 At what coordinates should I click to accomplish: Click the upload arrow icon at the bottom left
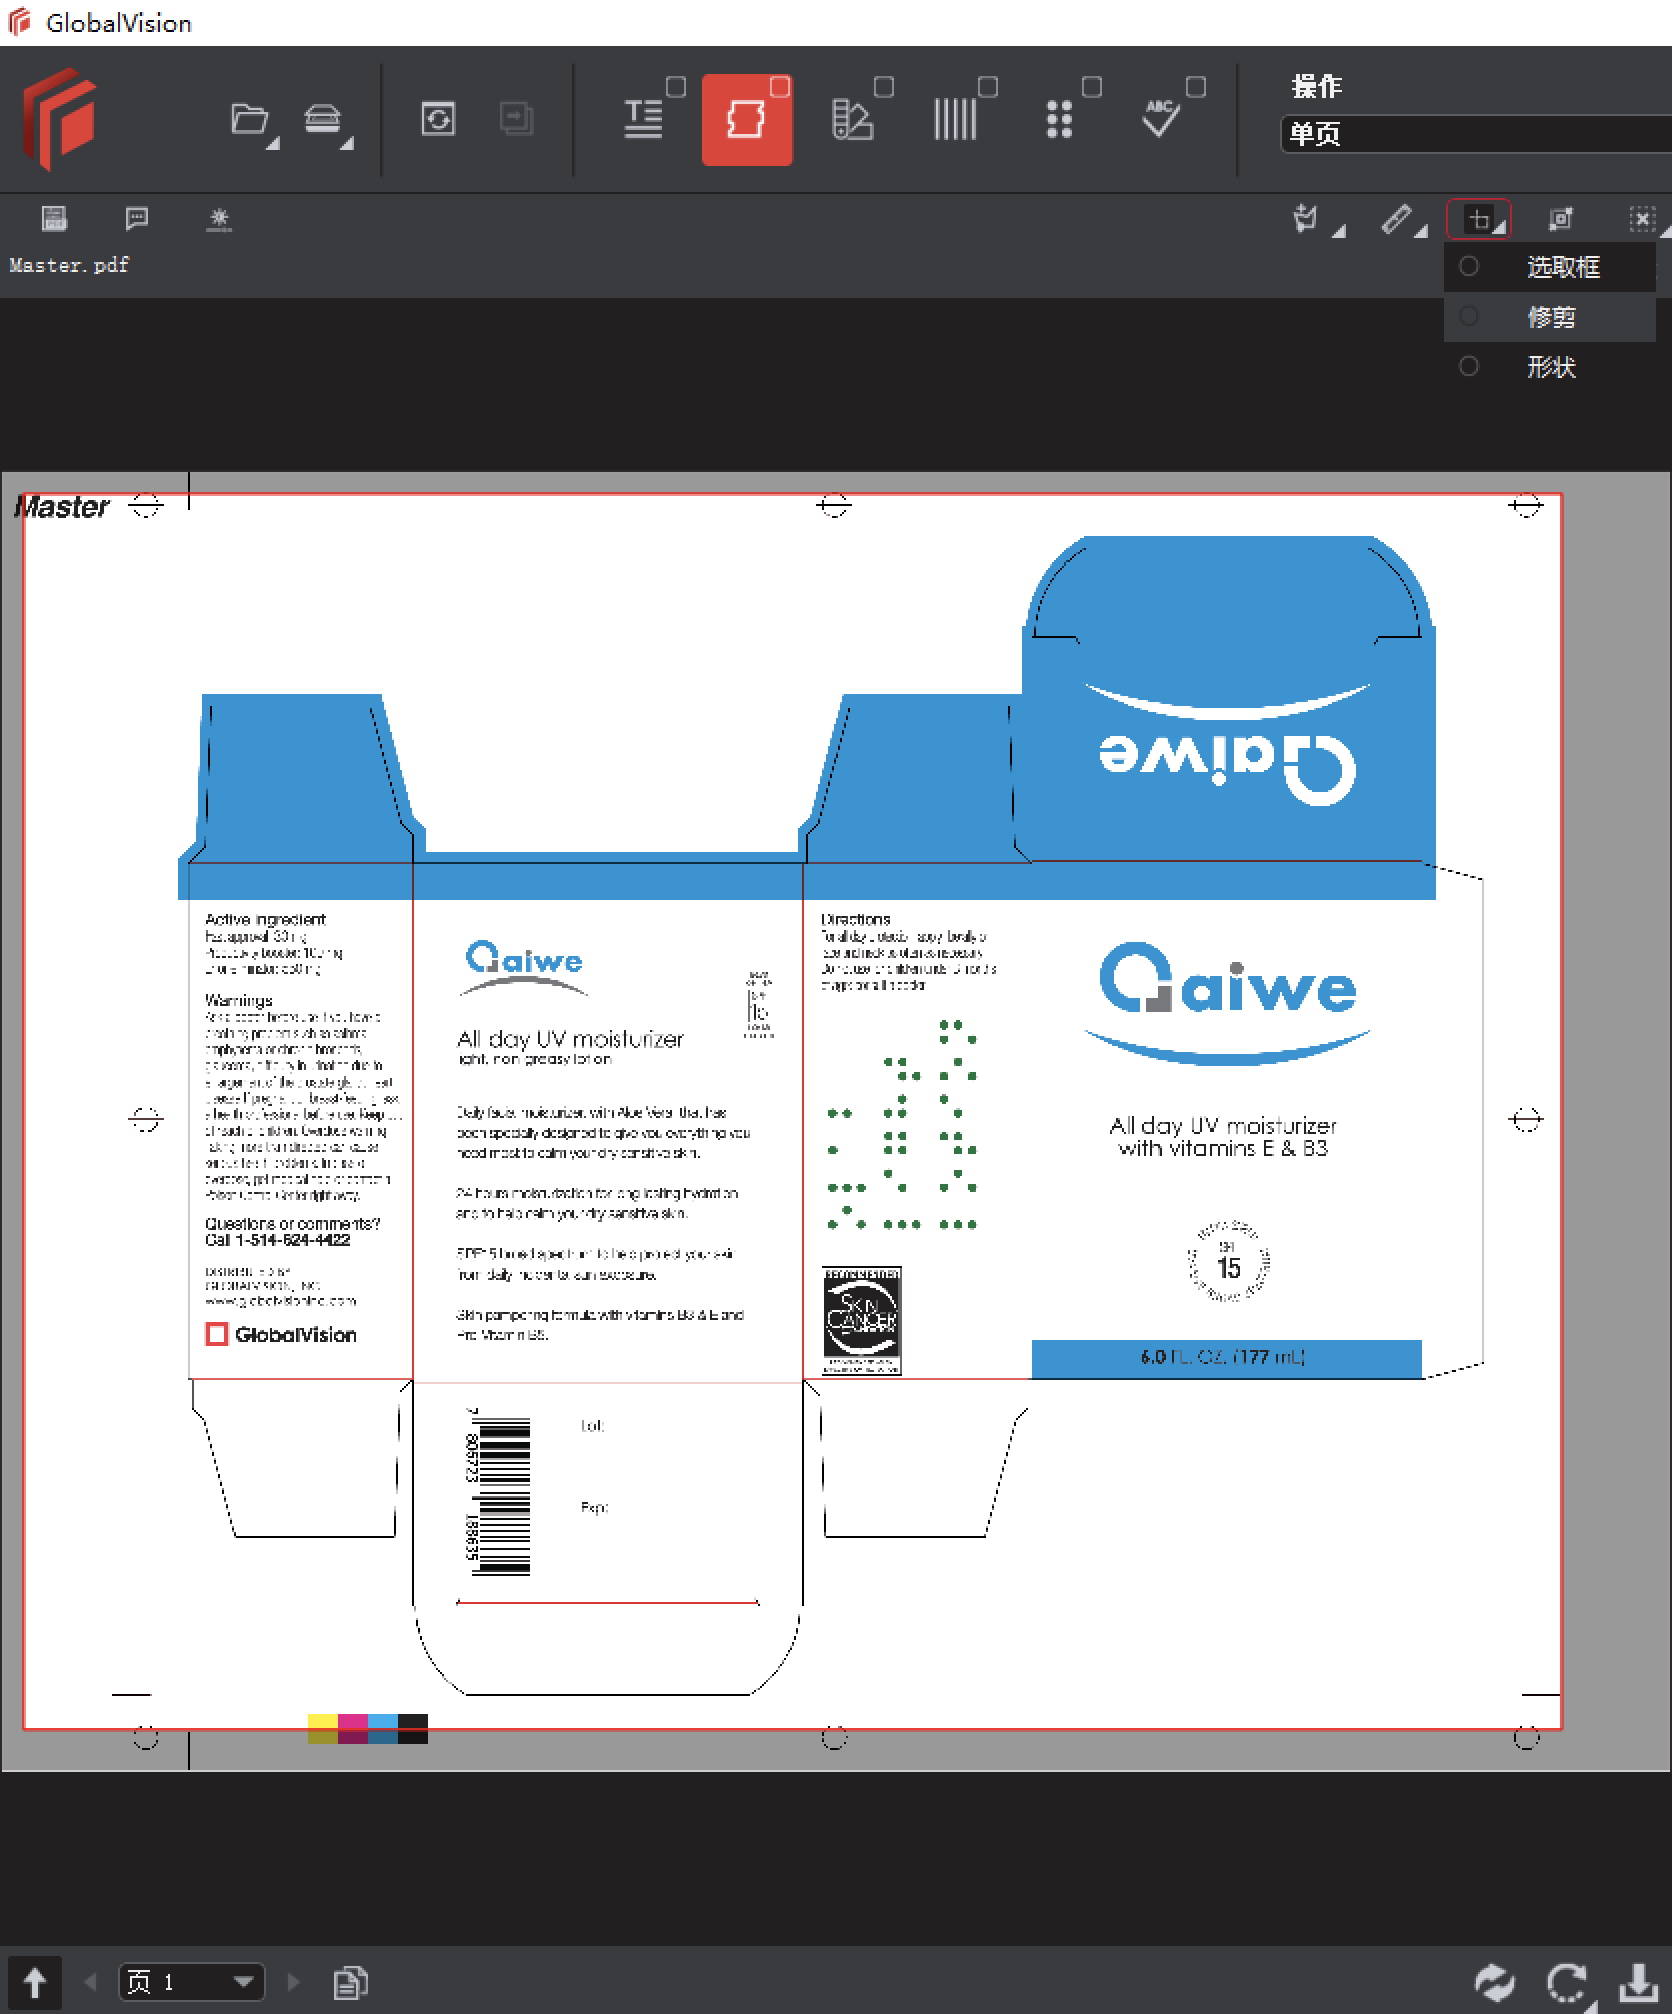pos(34,1982)
